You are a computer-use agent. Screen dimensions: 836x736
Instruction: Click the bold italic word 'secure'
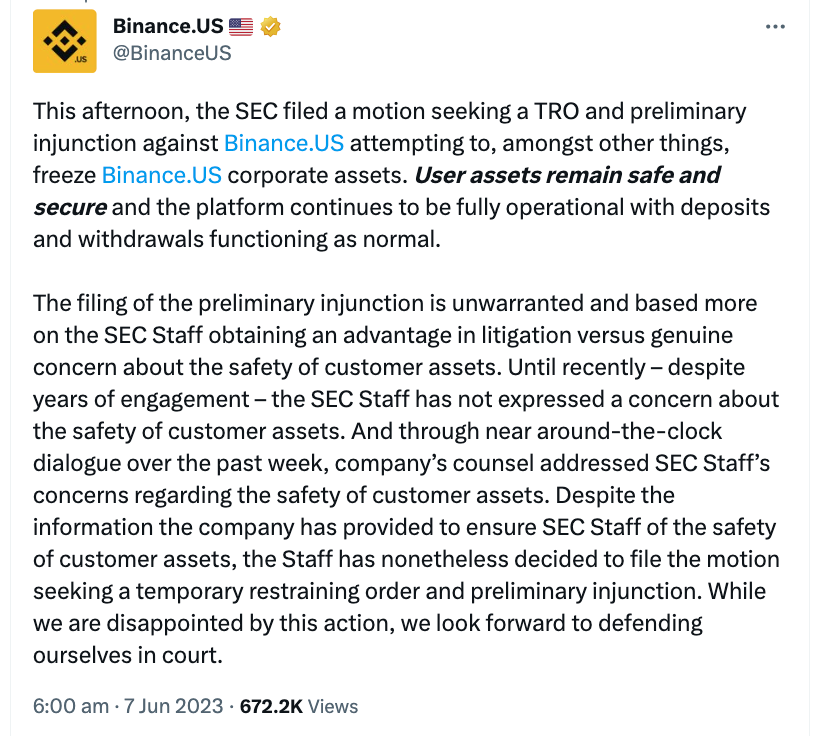(70, 207)
